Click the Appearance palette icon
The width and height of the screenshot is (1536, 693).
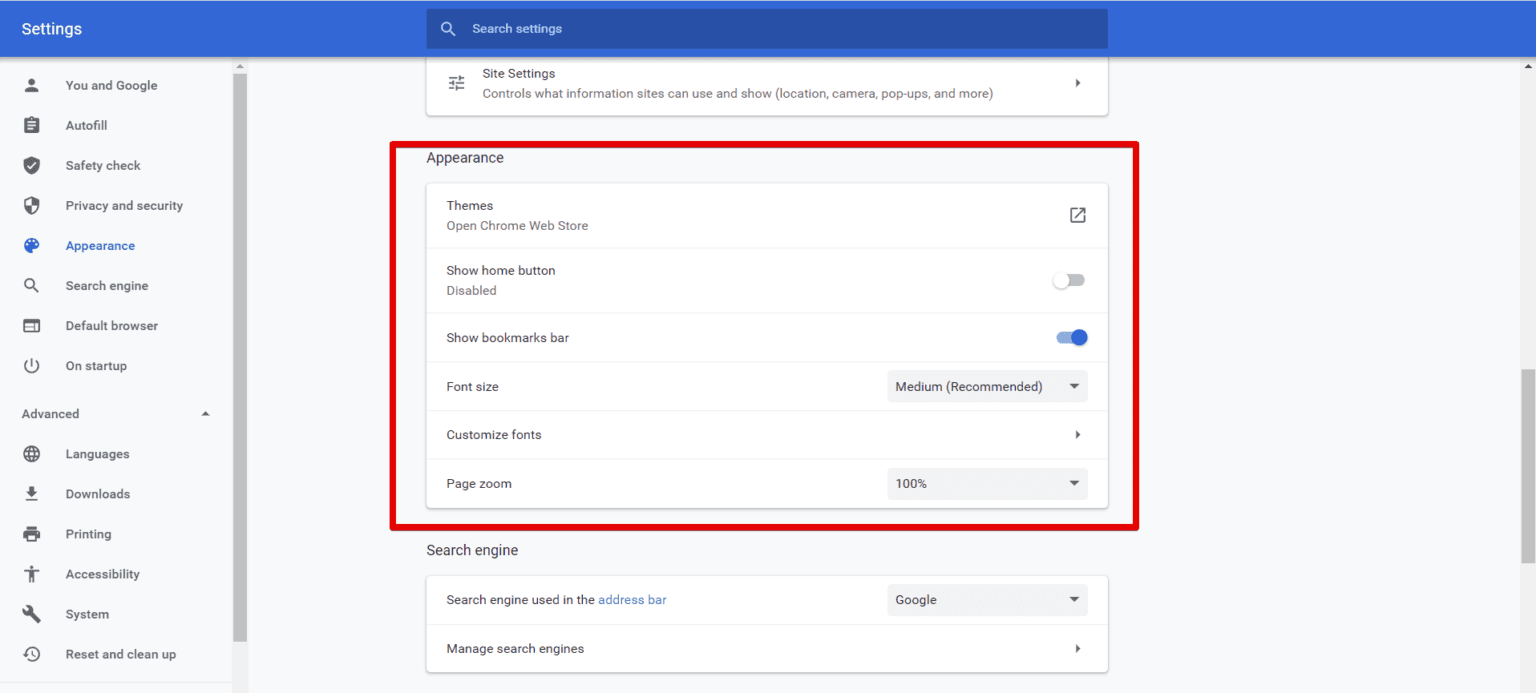[x=31, y=245]
